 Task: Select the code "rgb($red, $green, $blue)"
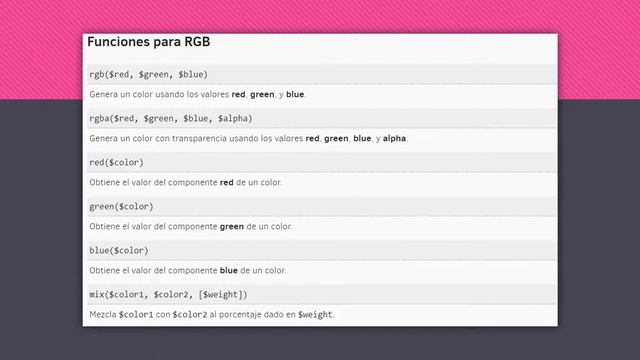pos(149,74)
